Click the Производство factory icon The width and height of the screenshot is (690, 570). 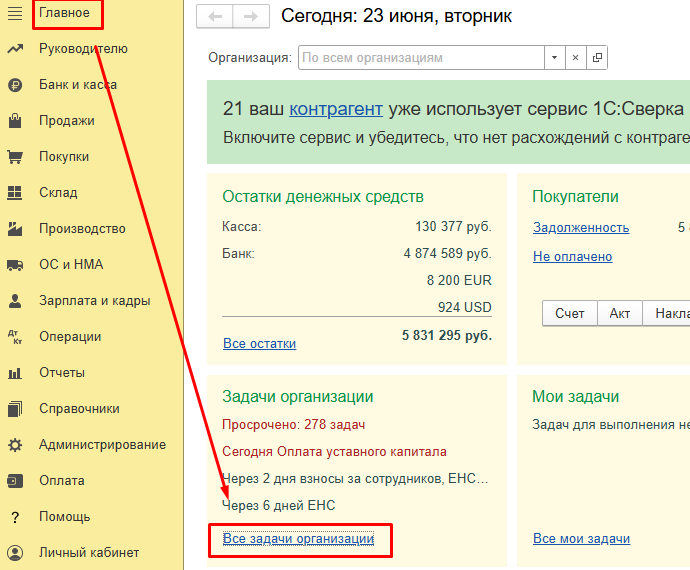point(15,228)
